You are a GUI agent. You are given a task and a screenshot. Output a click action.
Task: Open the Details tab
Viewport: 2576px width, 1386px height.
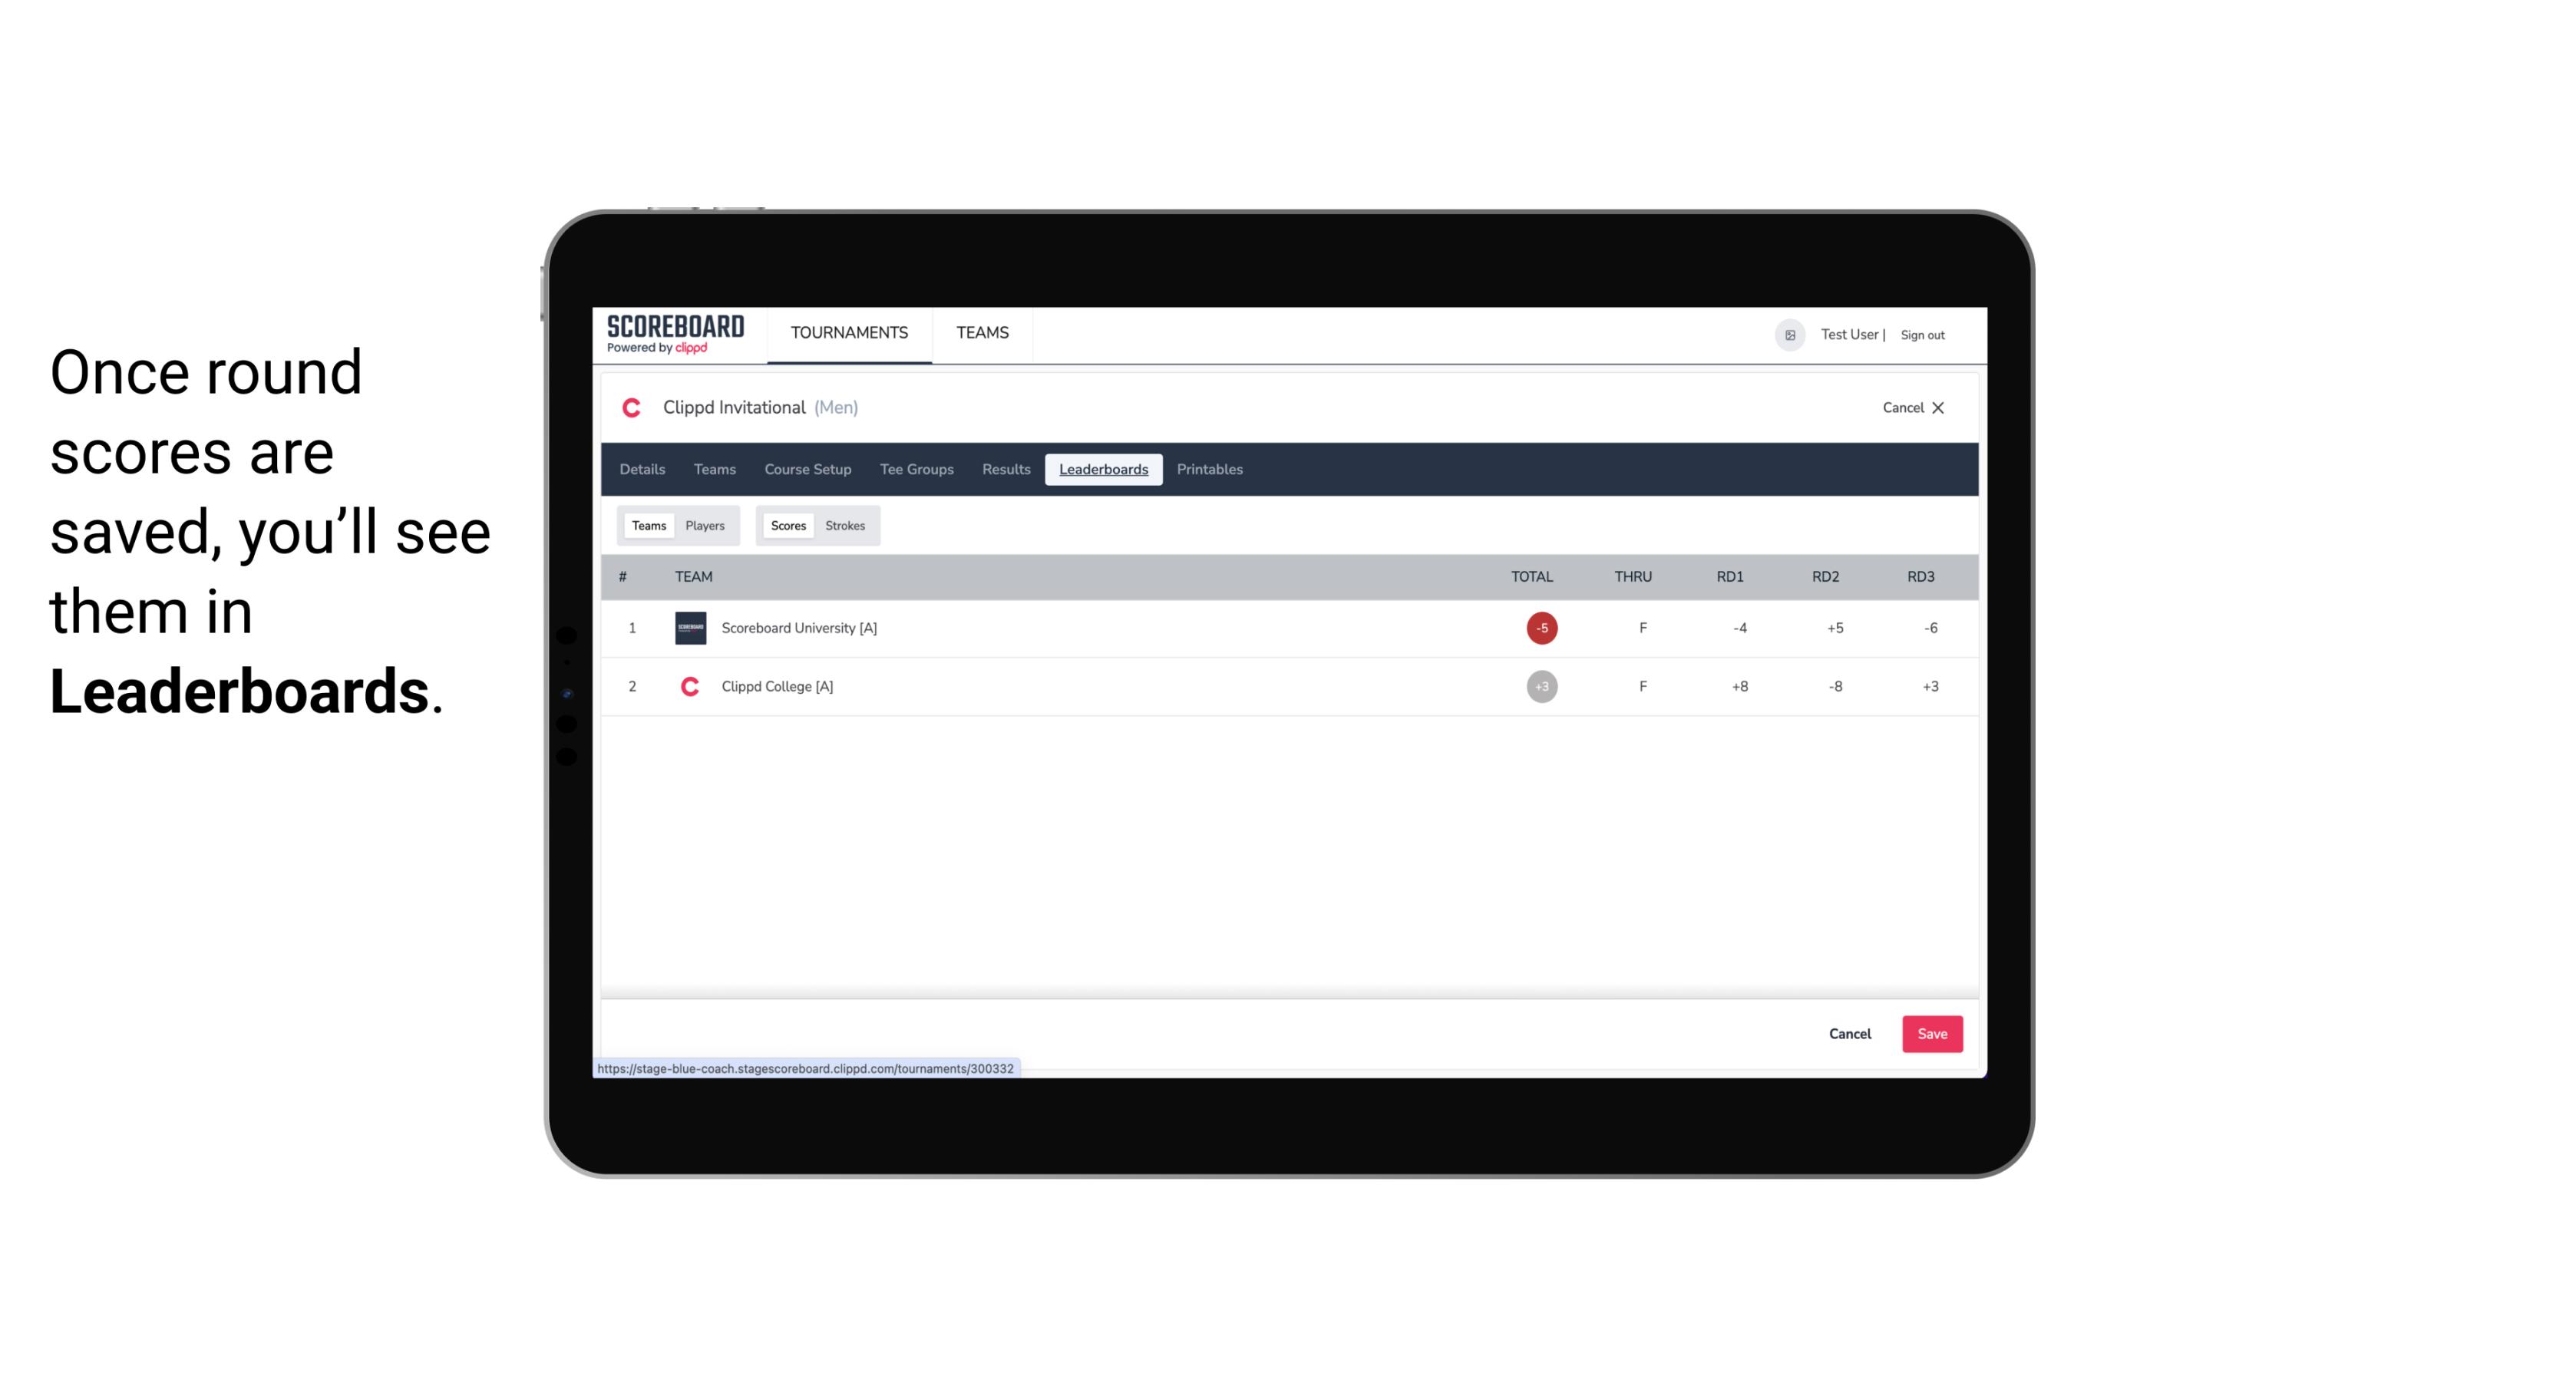click(642, 470)
